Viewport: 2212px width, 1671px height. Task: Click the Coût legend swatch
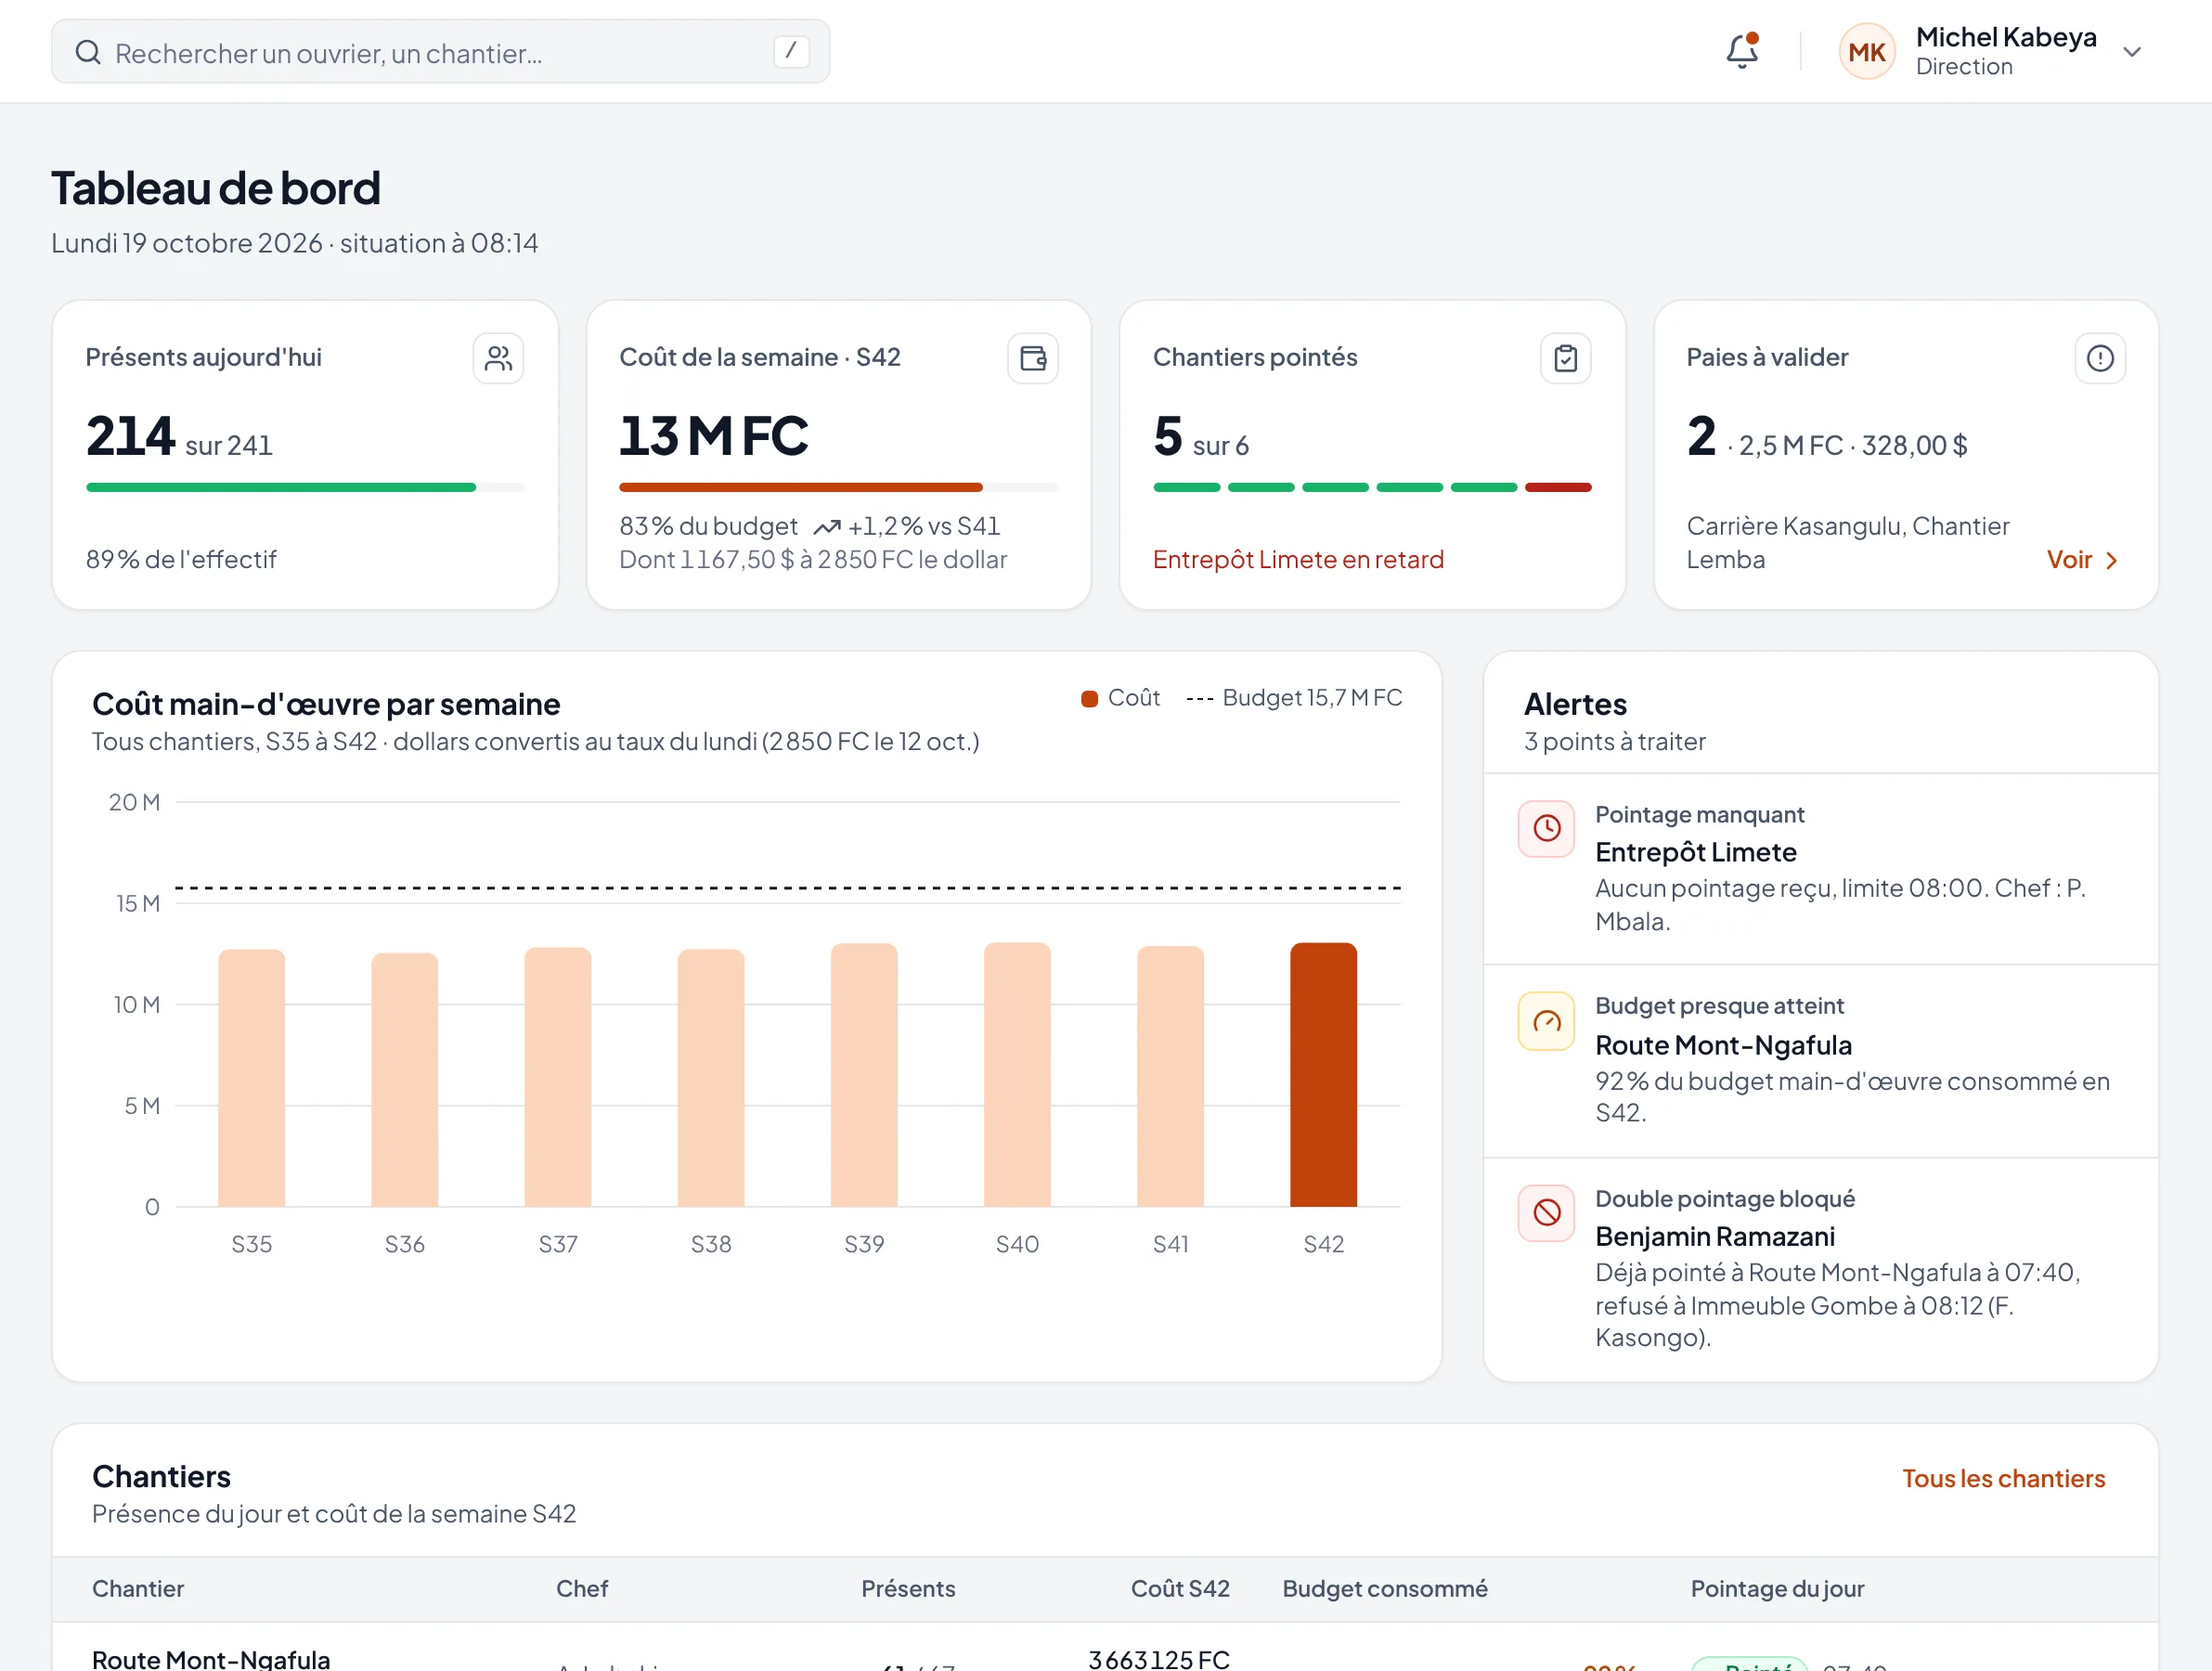[x=1089, y=699]
